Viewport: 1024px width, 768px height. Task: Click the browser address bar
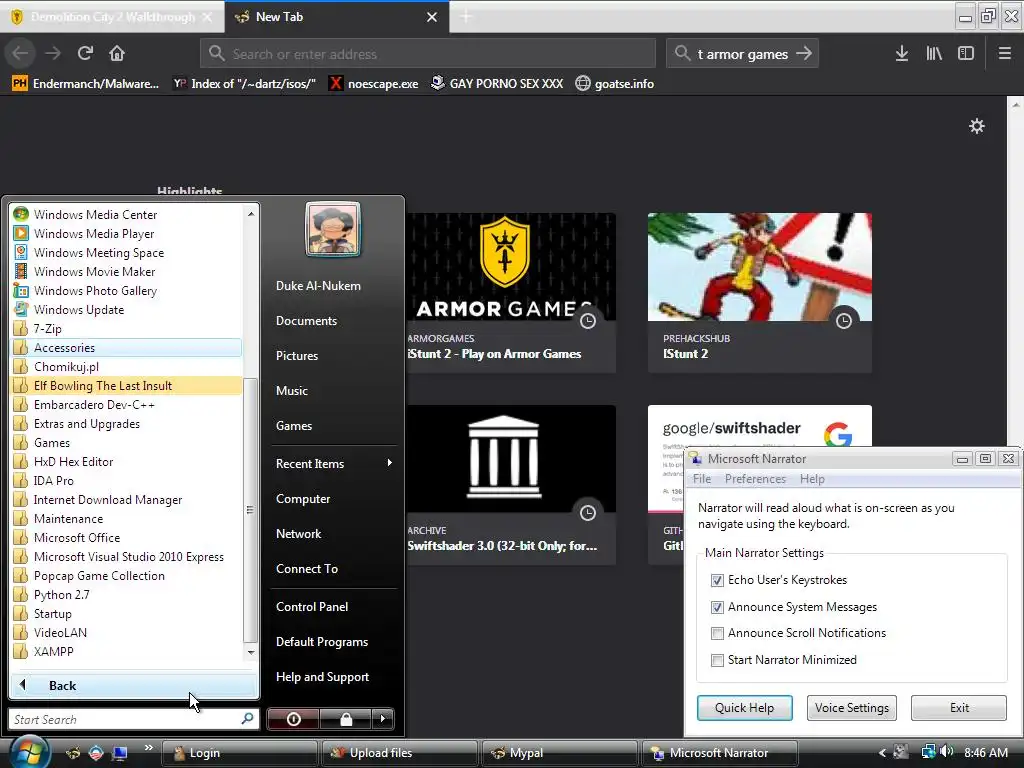428,54
